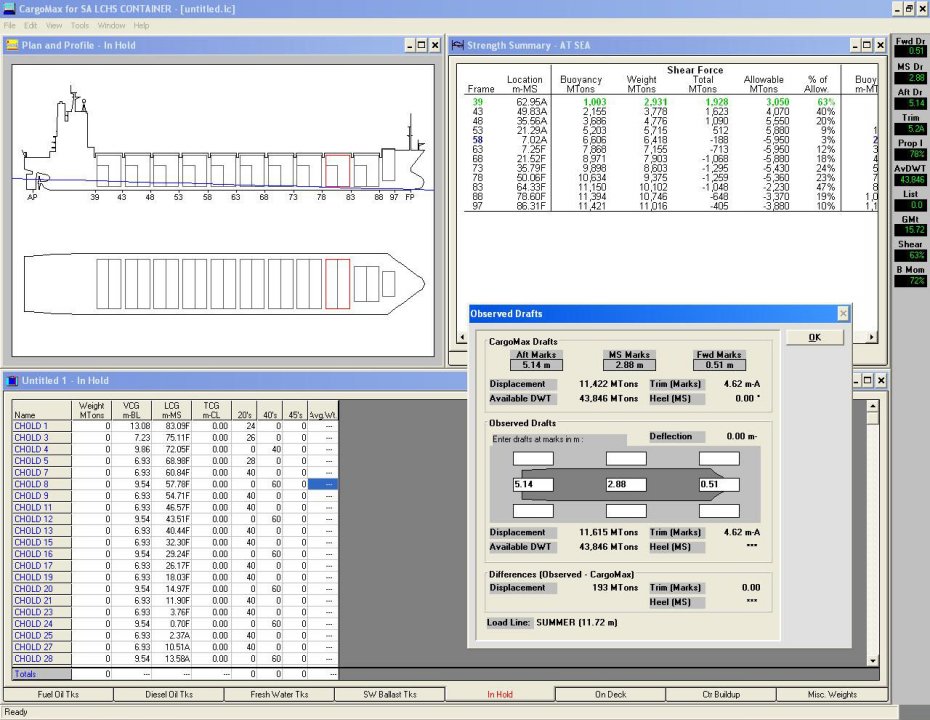Click the Untitled 1 In Hold window icon
Image resolution: width=930 pixels, height=720 pixels.
point(12,381)
